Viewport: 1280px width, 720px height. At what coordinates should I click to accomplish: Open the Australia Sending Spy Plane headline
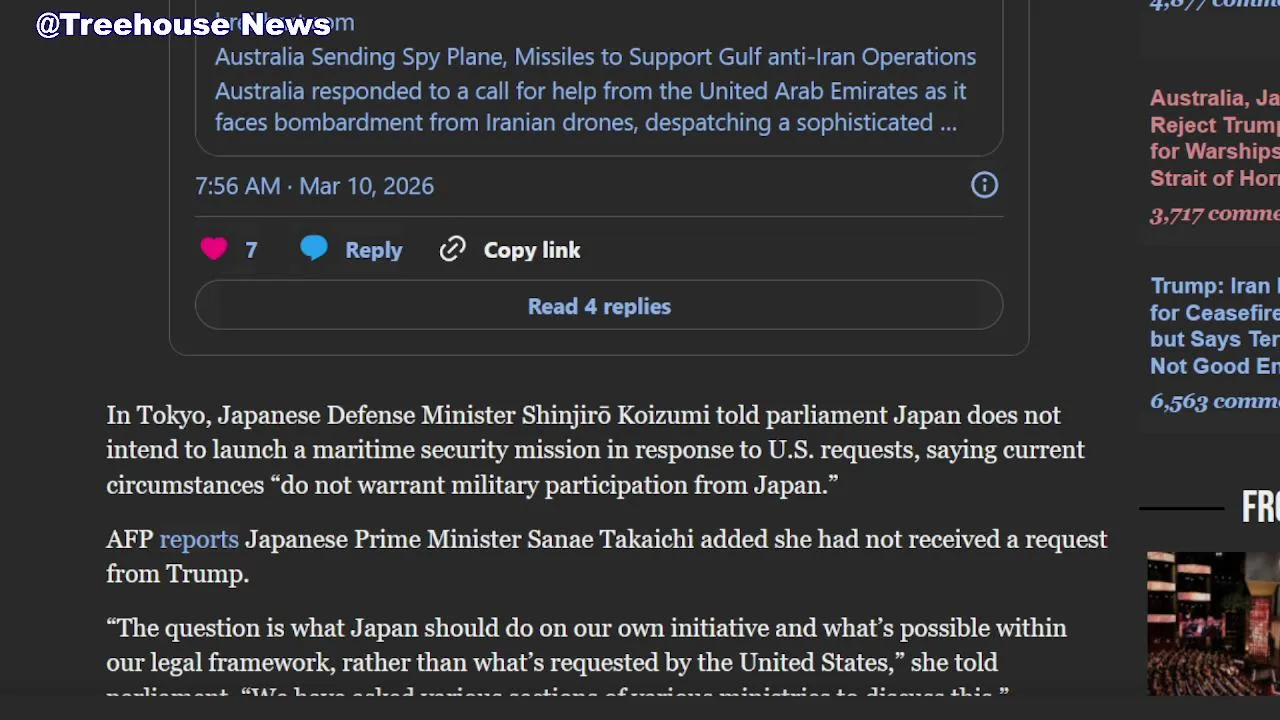click(595, 57)
